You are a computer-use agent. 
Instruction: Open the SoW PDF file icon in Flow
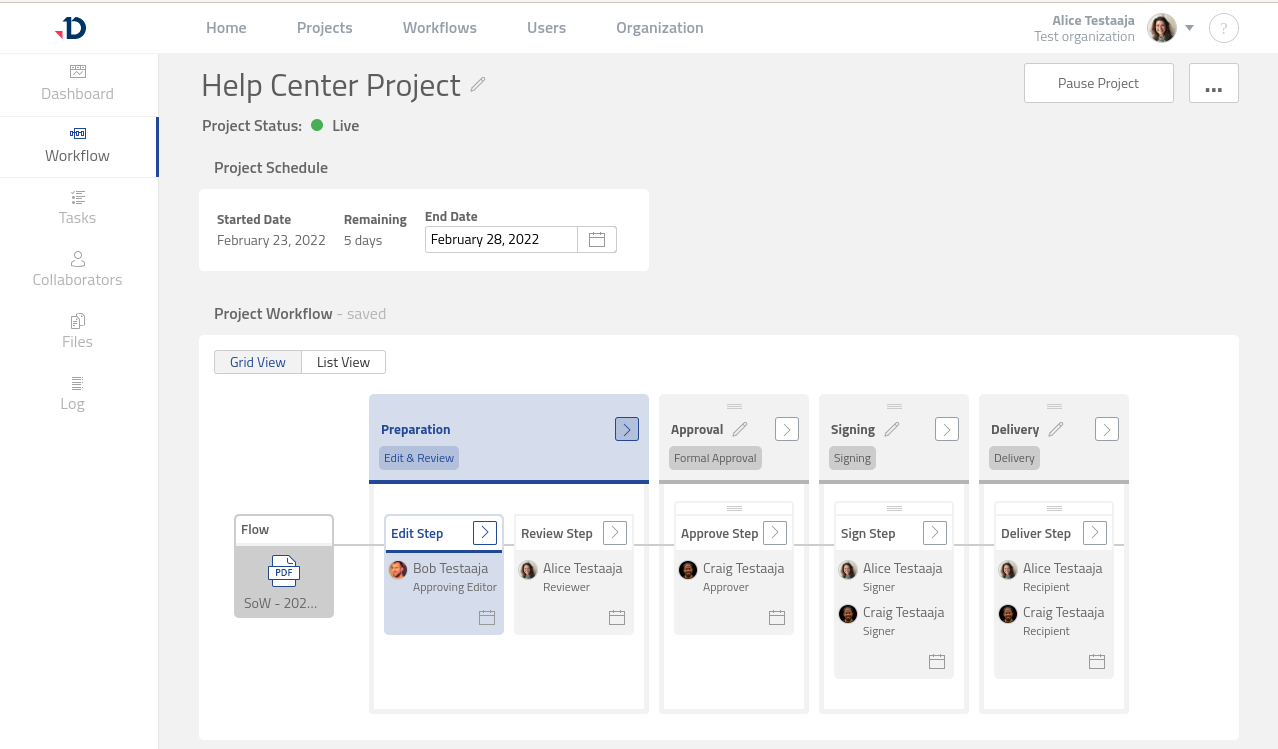[x=284, y=571]
